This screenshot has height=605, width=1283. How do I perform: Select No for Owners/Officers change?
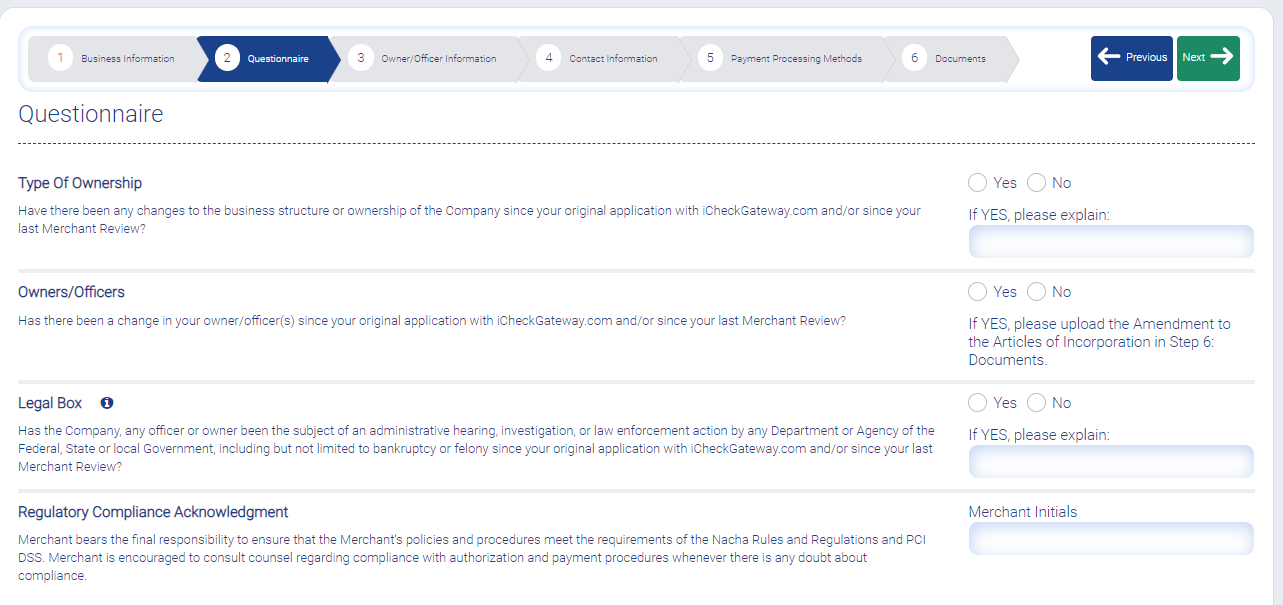tap(1036, 292)
